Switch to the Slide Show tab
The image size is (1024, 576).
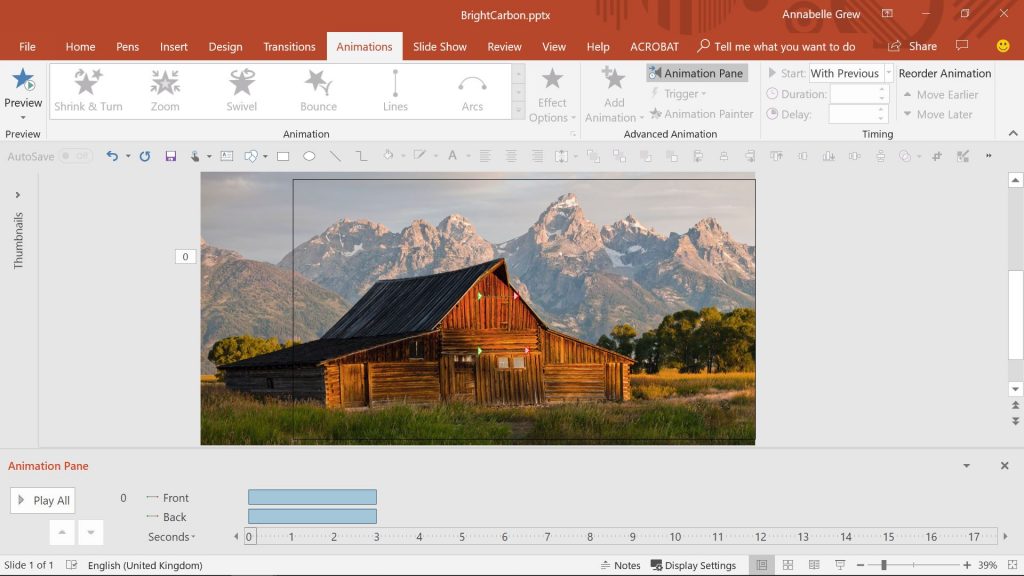coord(440,46)
